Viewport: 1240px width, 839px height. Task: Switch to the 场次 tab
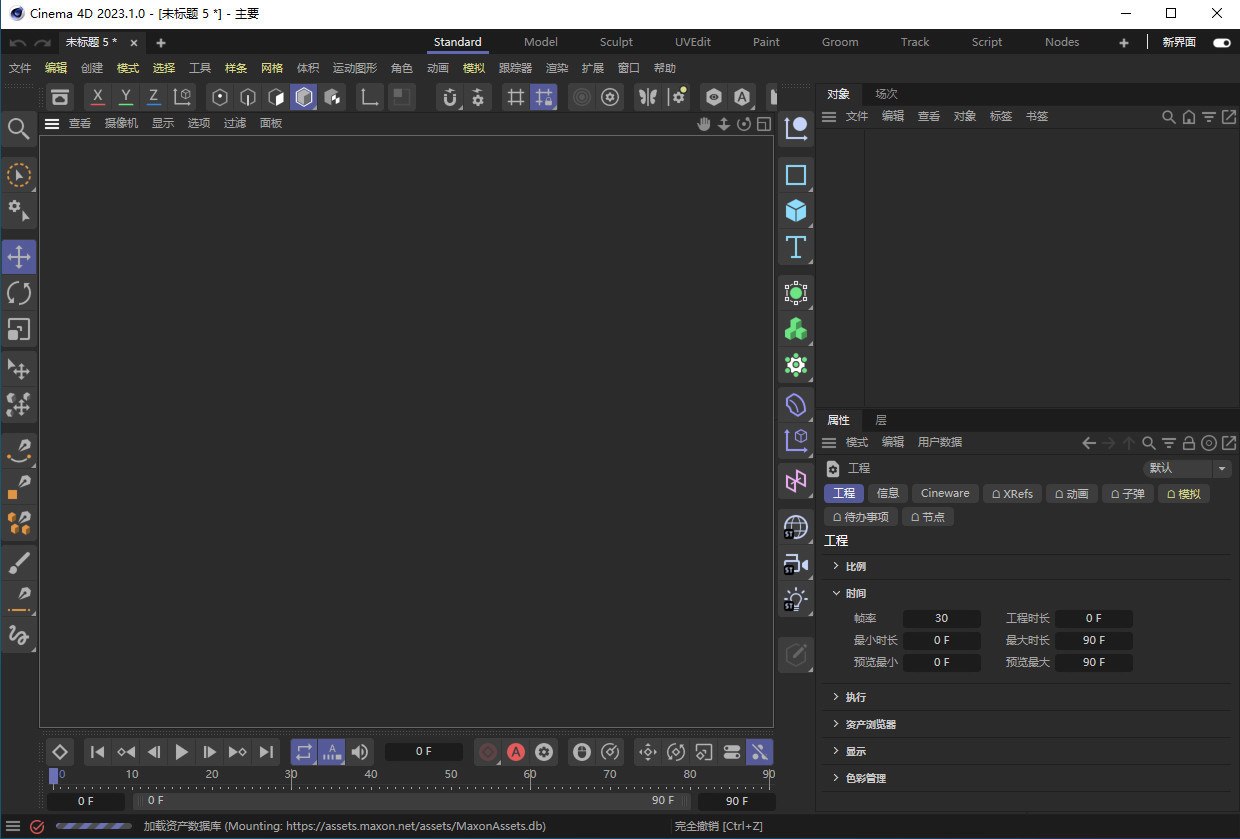[886, 94]
